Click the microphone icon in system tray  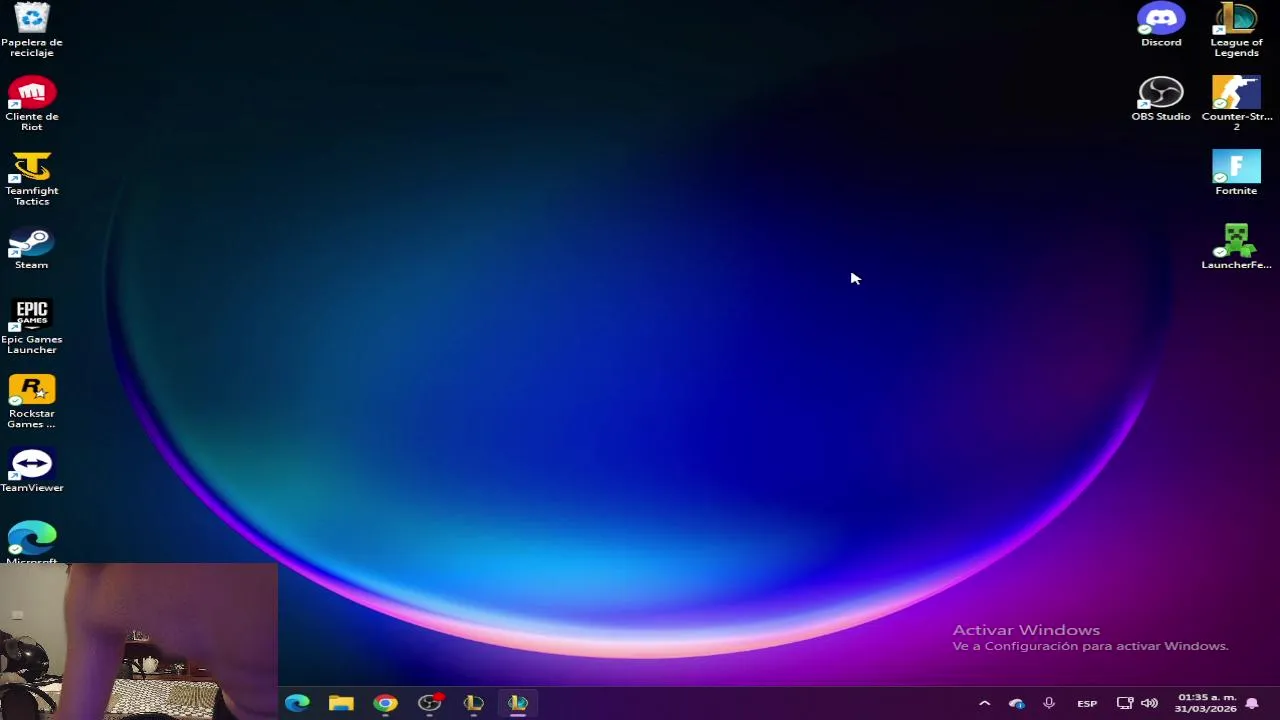tap(1048, 703)
